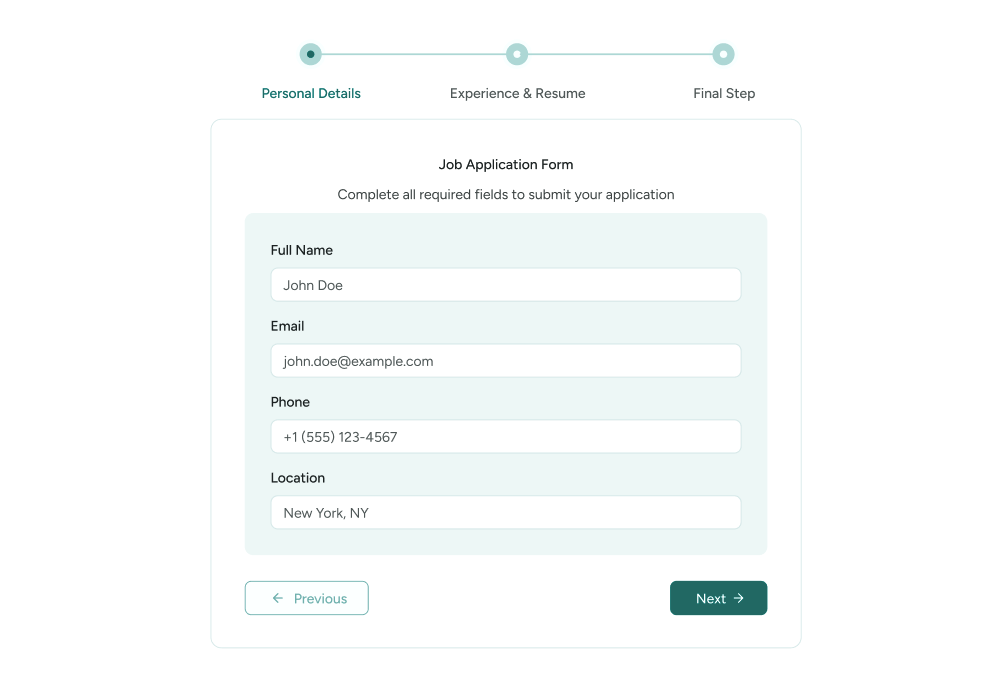
Task: Jump to the Experience & Resume step circle
Action: (x=517, y=54)
